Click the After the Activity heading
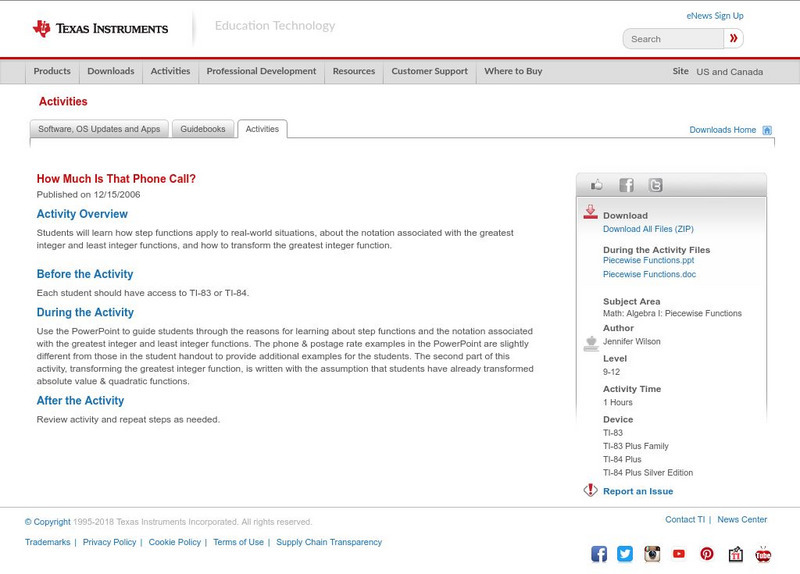Image resolution: width=800 pixels, height=574 pixels. [80, 401]
